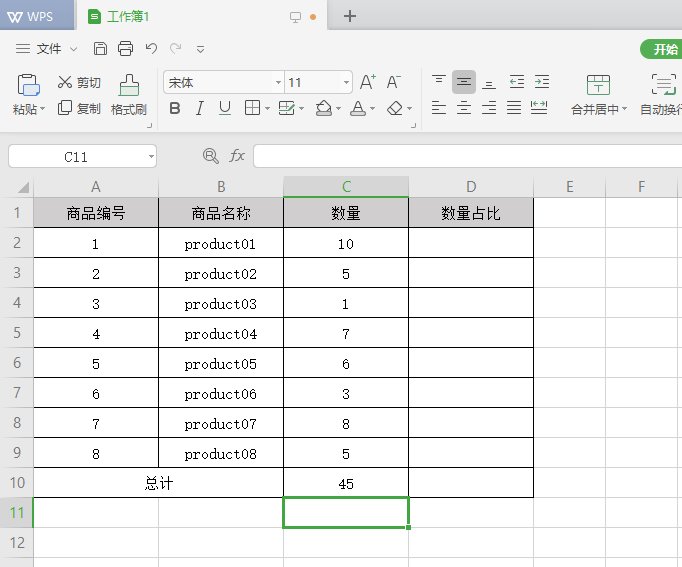Align text to bottom of cell

[489, 83]
